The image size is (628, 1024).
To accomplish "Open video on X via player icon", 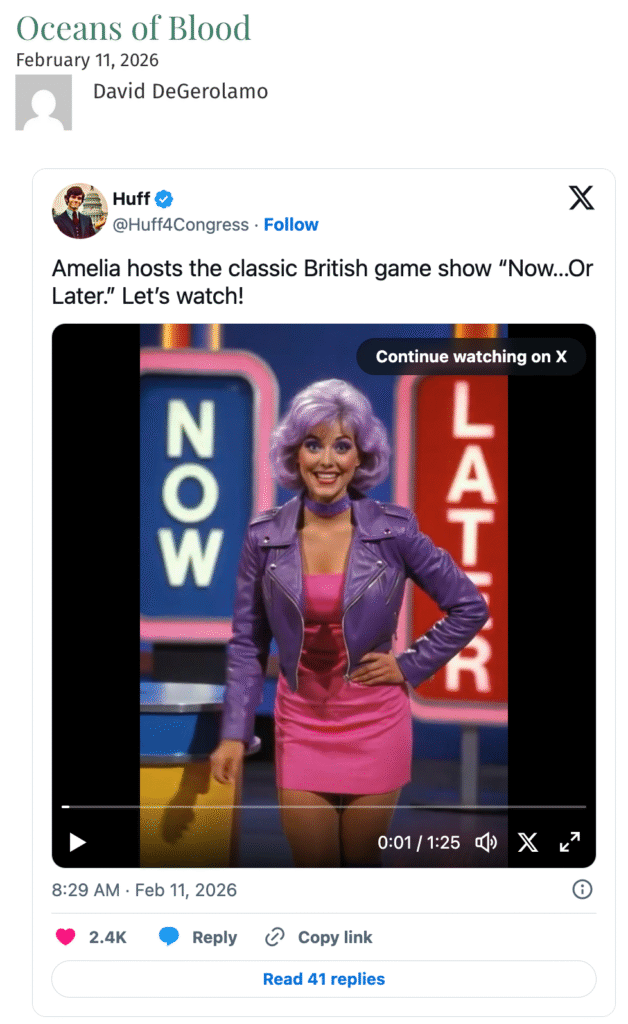I will 527,842.
